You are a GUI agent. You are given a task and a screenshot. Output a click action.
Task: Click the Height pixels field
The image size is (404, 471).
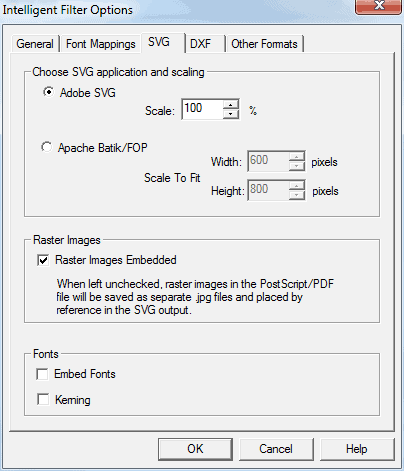268,190
